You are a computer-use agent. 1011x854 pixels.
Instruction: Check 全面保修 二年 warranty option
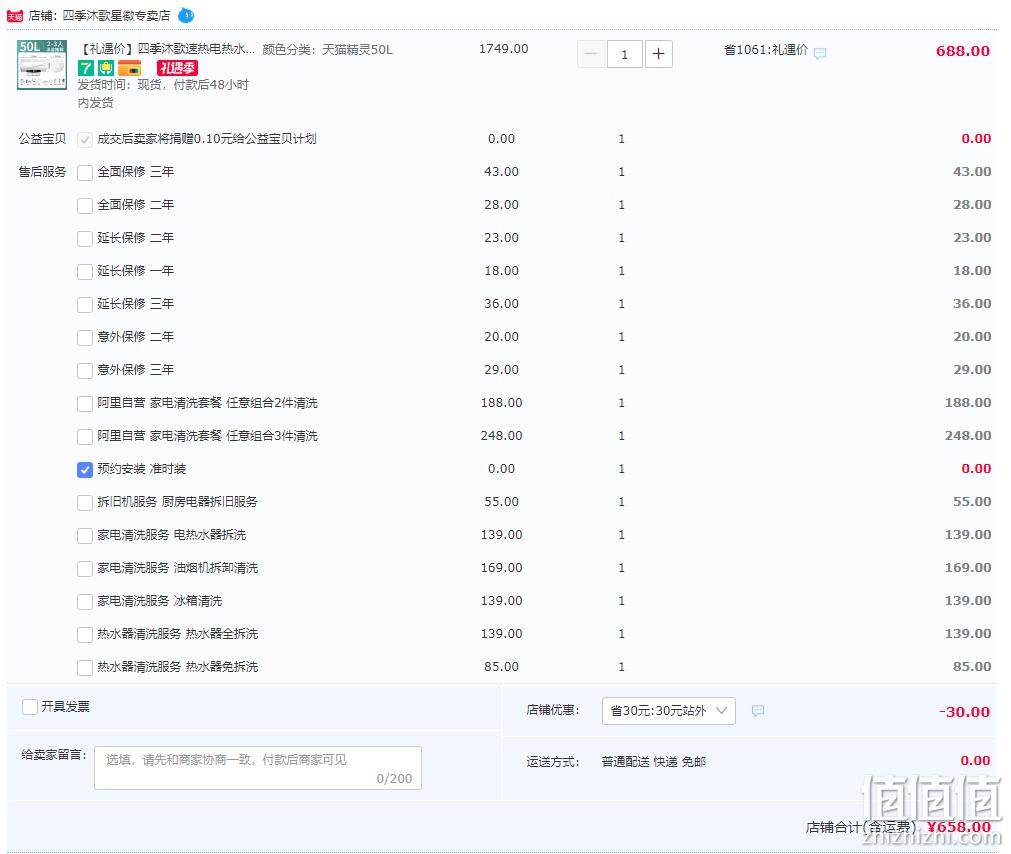click(x=84, y=206)
